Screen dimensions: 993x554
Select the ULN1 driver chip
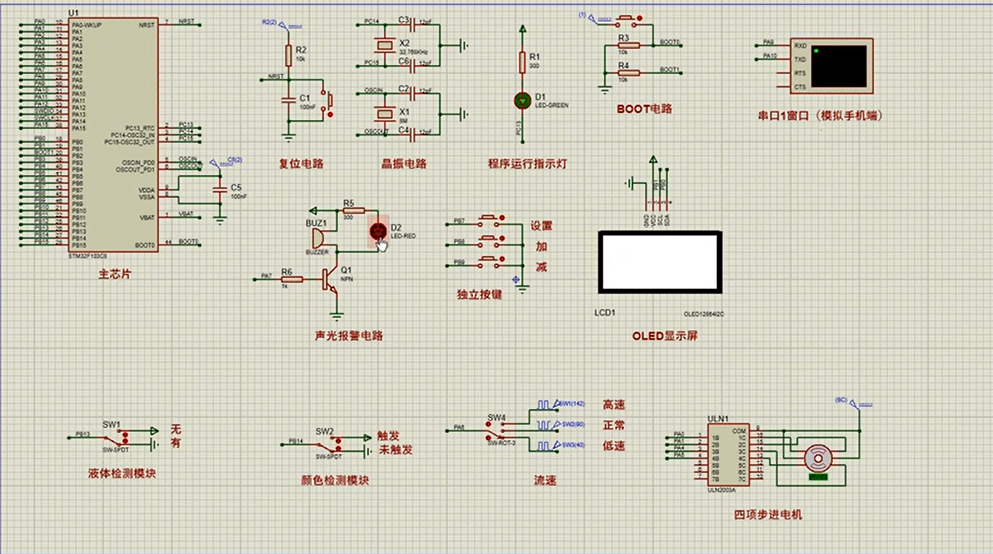pos(728,455)
